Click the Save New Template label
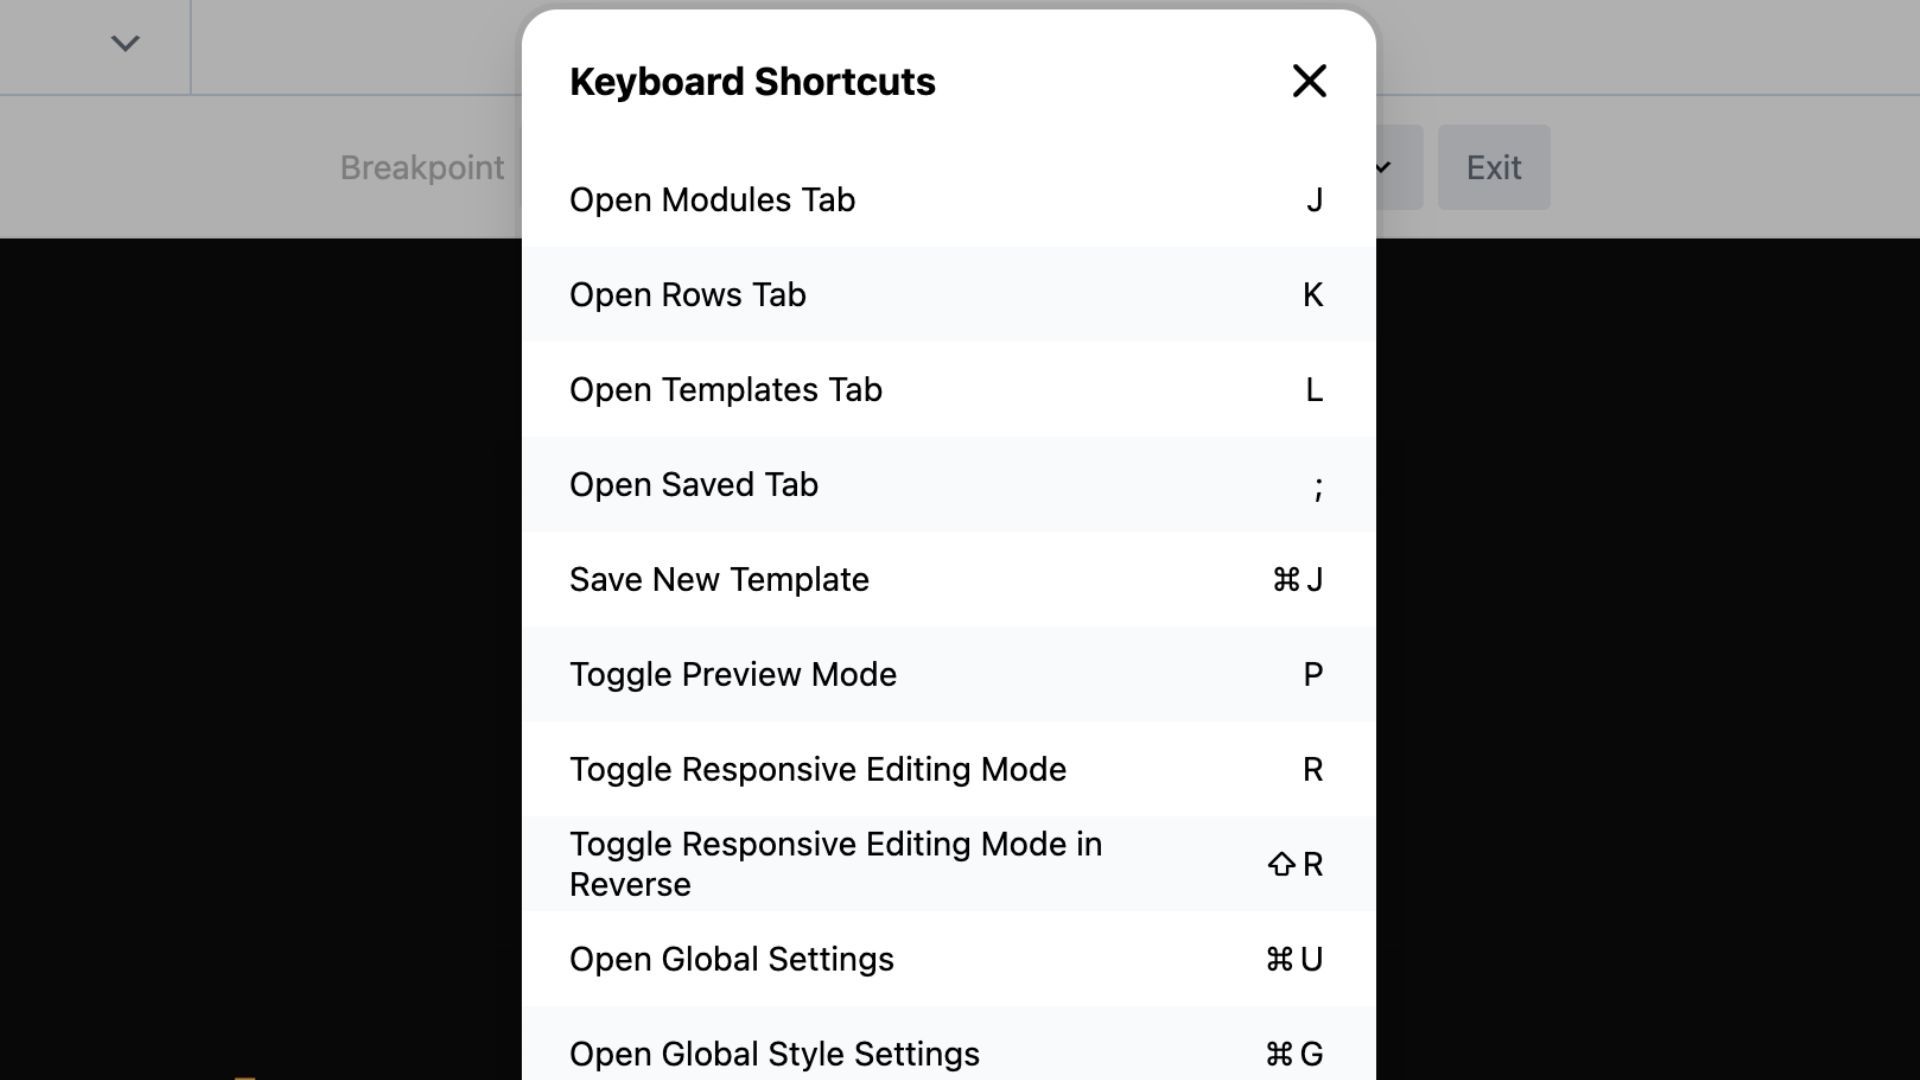Screen dimensions: 1920x1080 coord(719,580)
